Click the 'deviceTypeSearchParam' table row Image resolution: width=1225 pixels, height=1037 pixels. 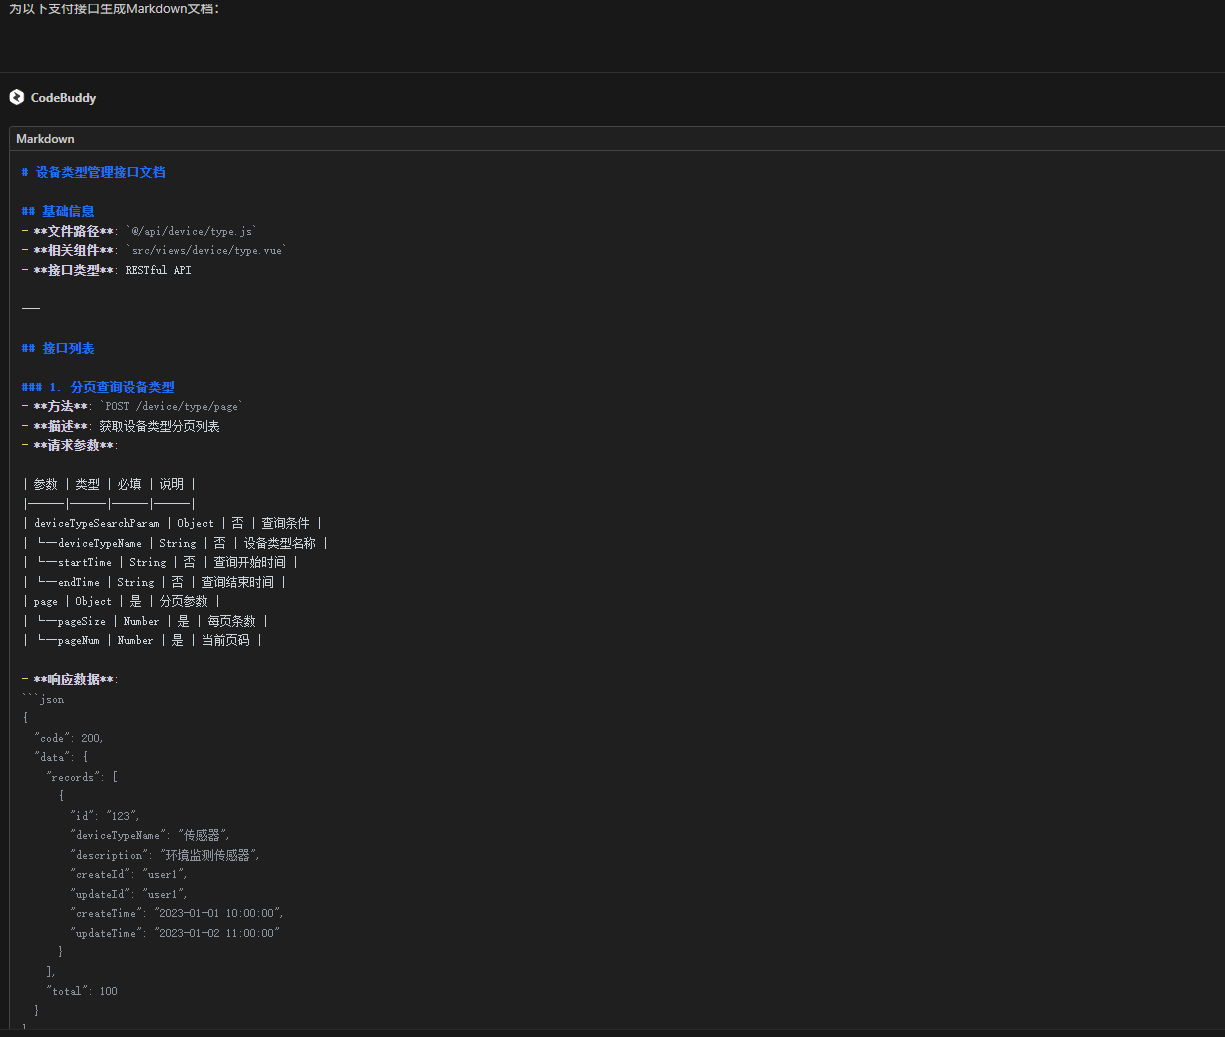tap(172, 523)
